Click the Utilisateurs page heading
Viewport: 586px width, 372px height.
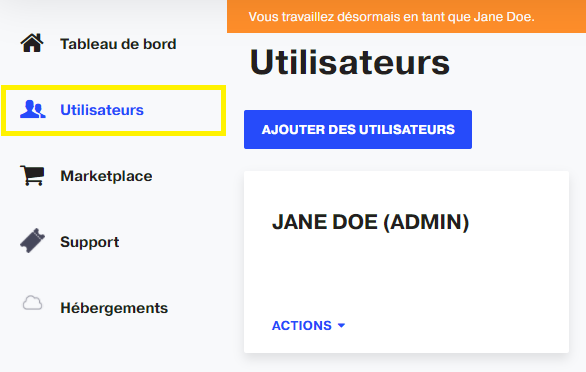[x=349, y=62]
